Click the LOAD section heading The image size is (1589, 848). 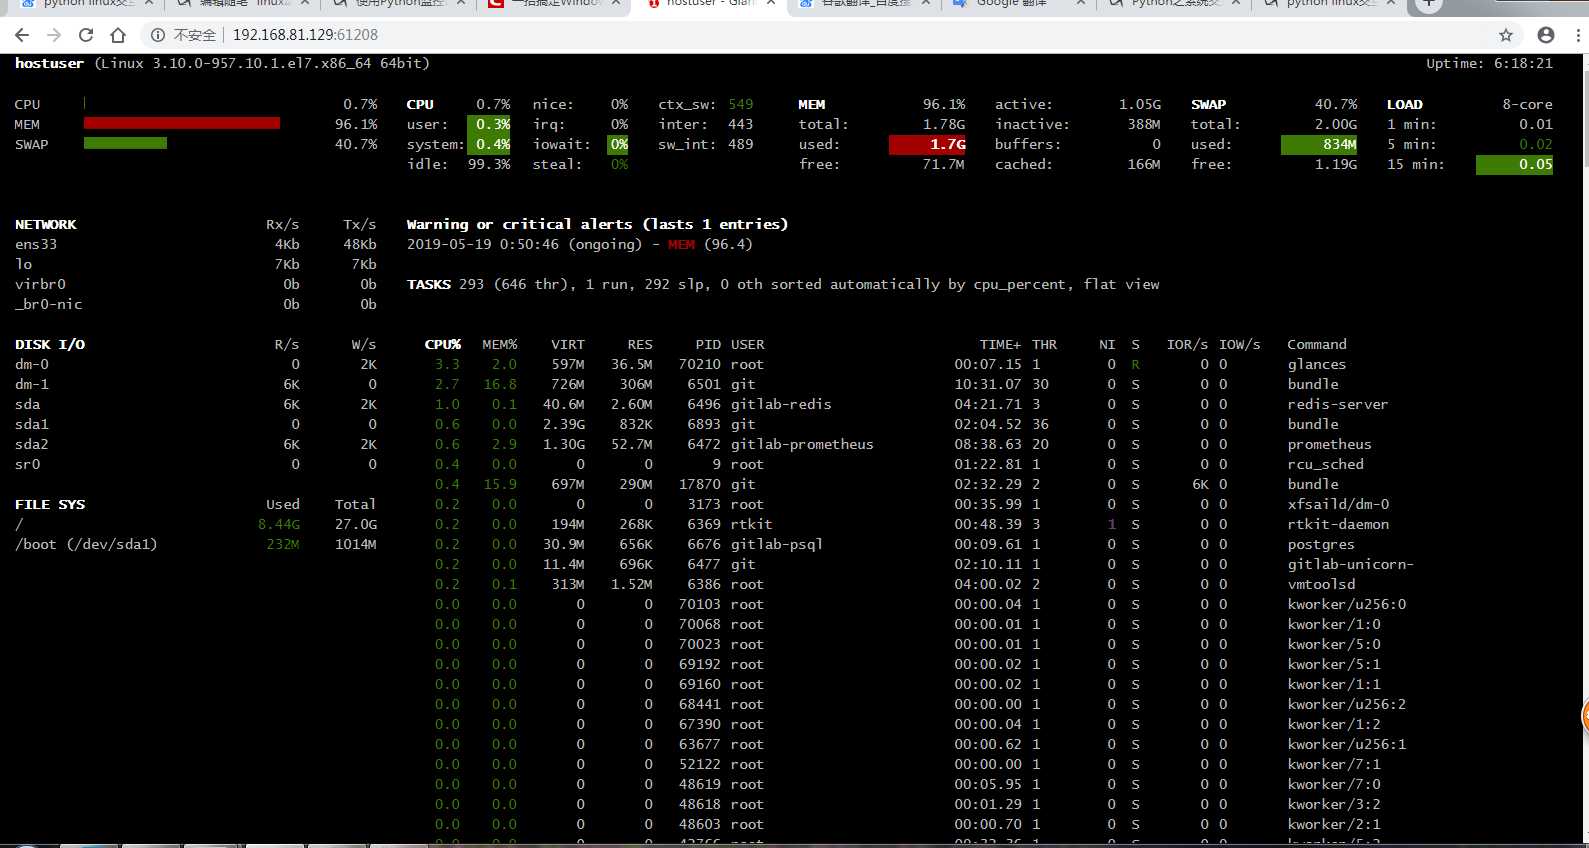coord(1404,104)
